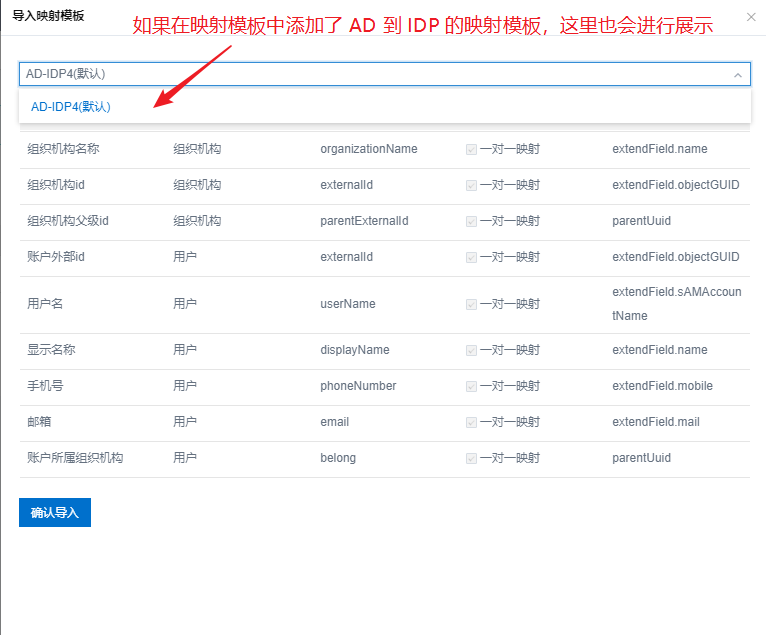Toggle the 一对一映射 checkbox for 组织机构id
The width and height of the screenshot is (766, 635).
click(471, 185)
